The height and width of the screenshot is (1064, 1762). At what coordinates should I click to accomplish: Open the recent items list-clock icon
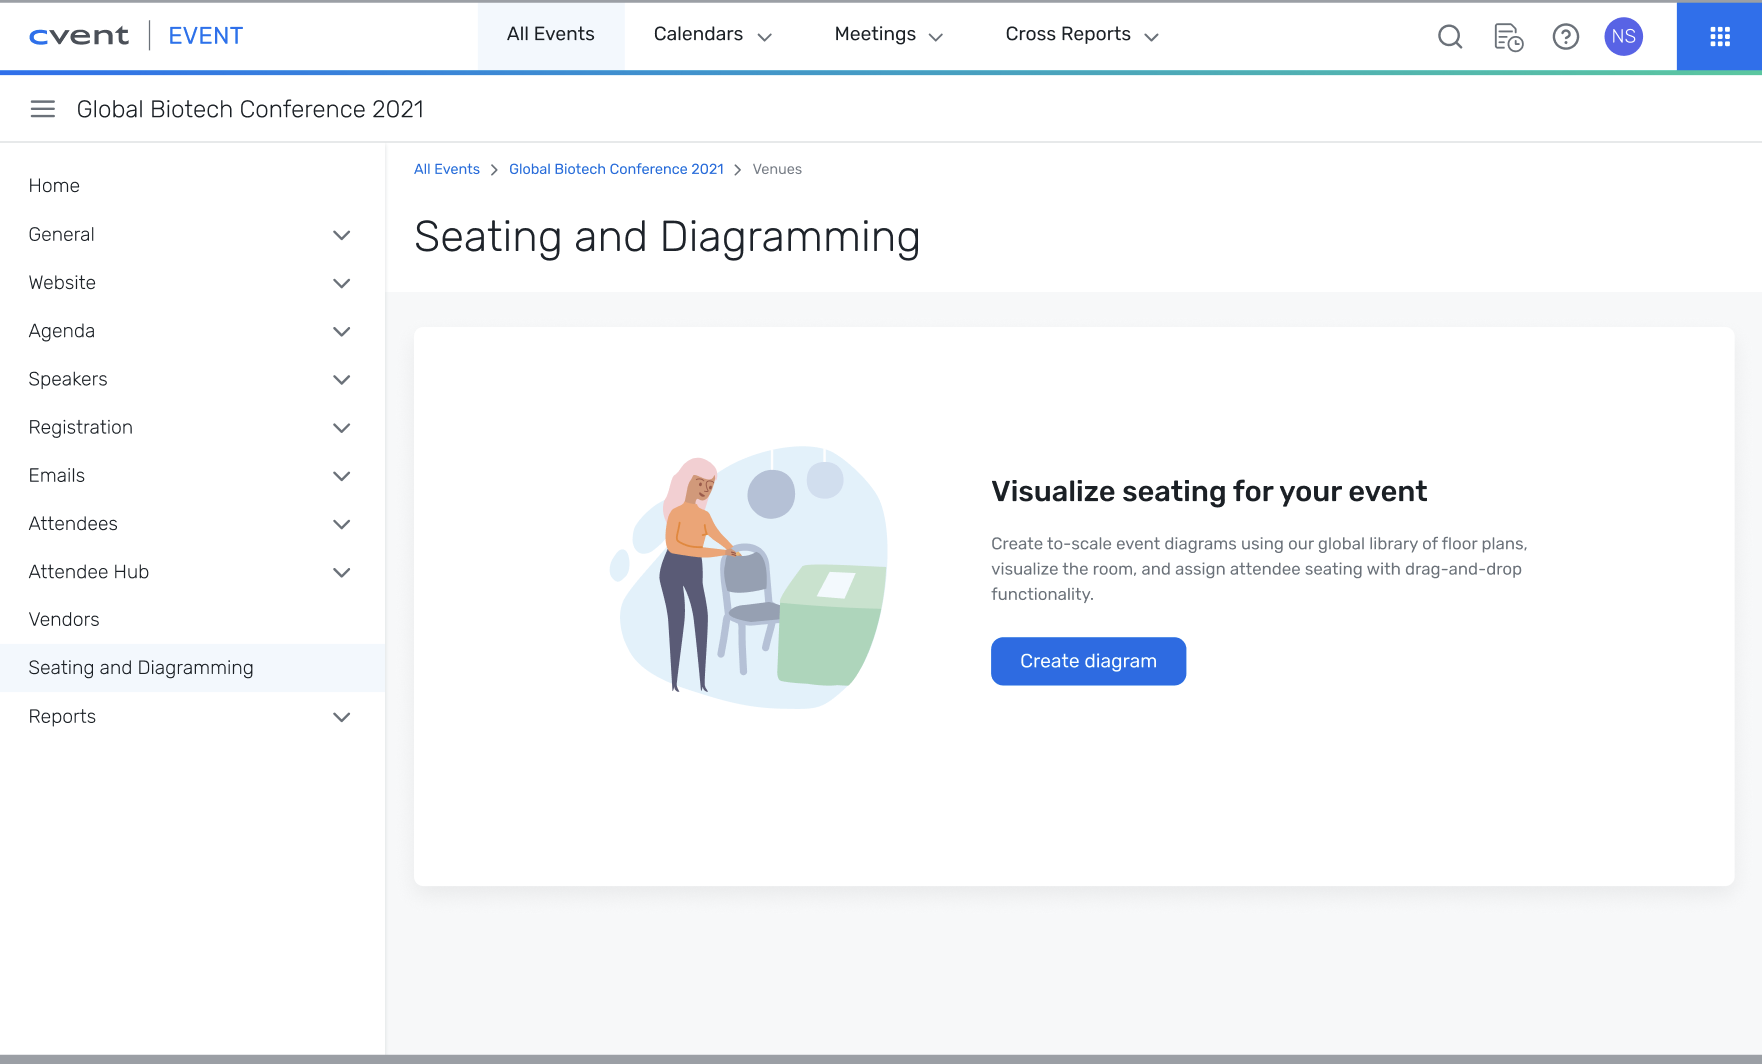click(x=1508, y=37)
